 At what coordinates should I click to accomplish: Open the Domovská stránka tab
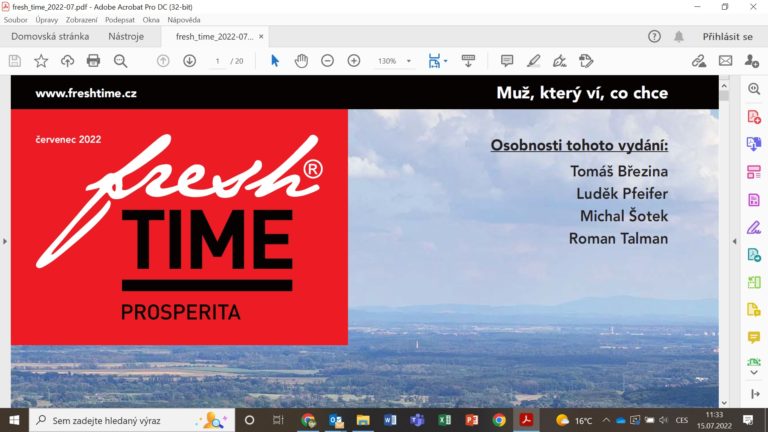coord(50,37)
